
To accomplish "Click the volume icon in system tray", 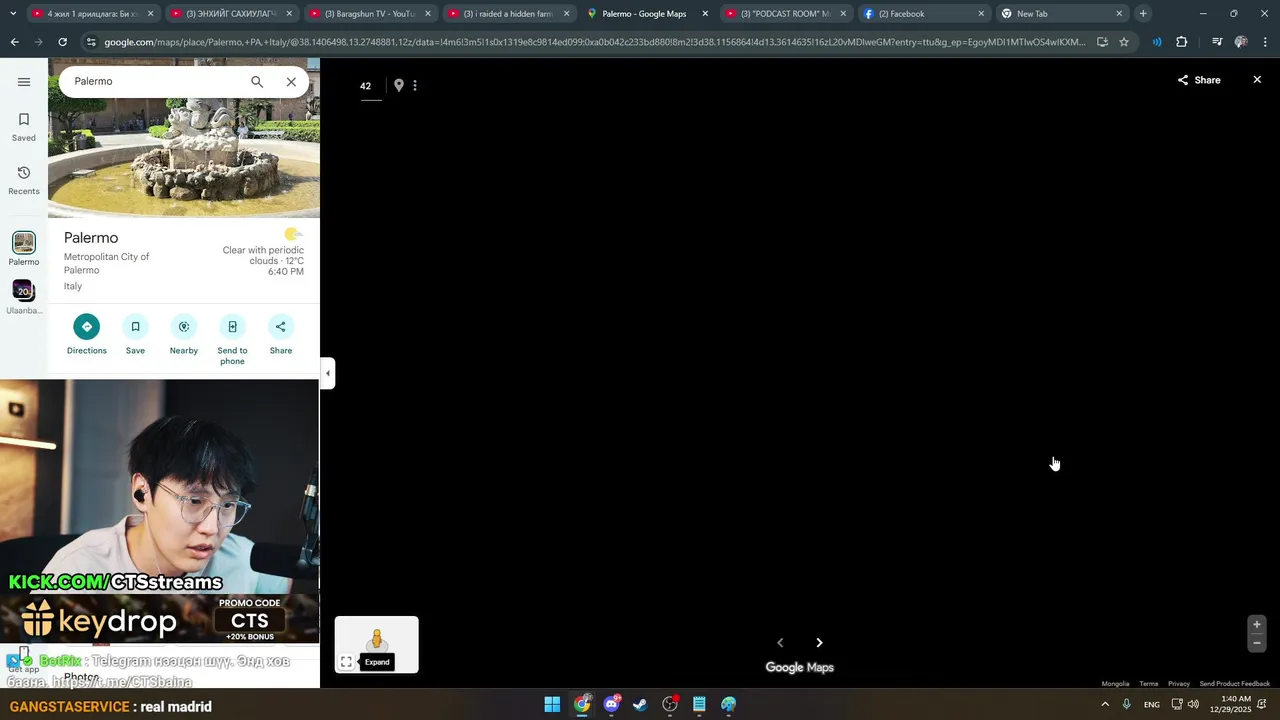I will point(1193,705).
